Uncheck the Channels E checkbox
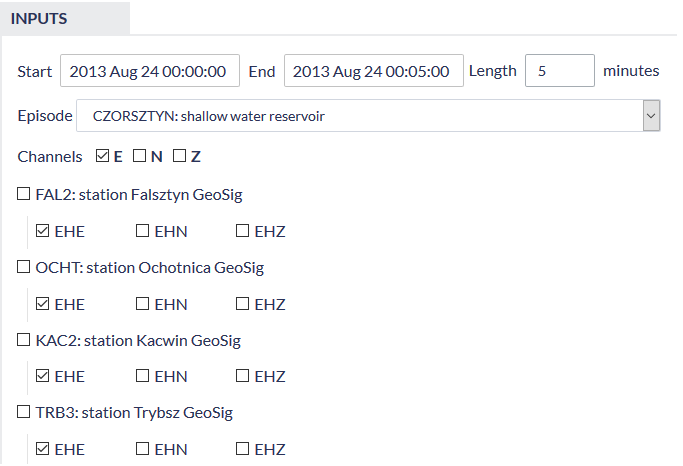Viewport: 683px width, 466px height. tap(102, 155)
